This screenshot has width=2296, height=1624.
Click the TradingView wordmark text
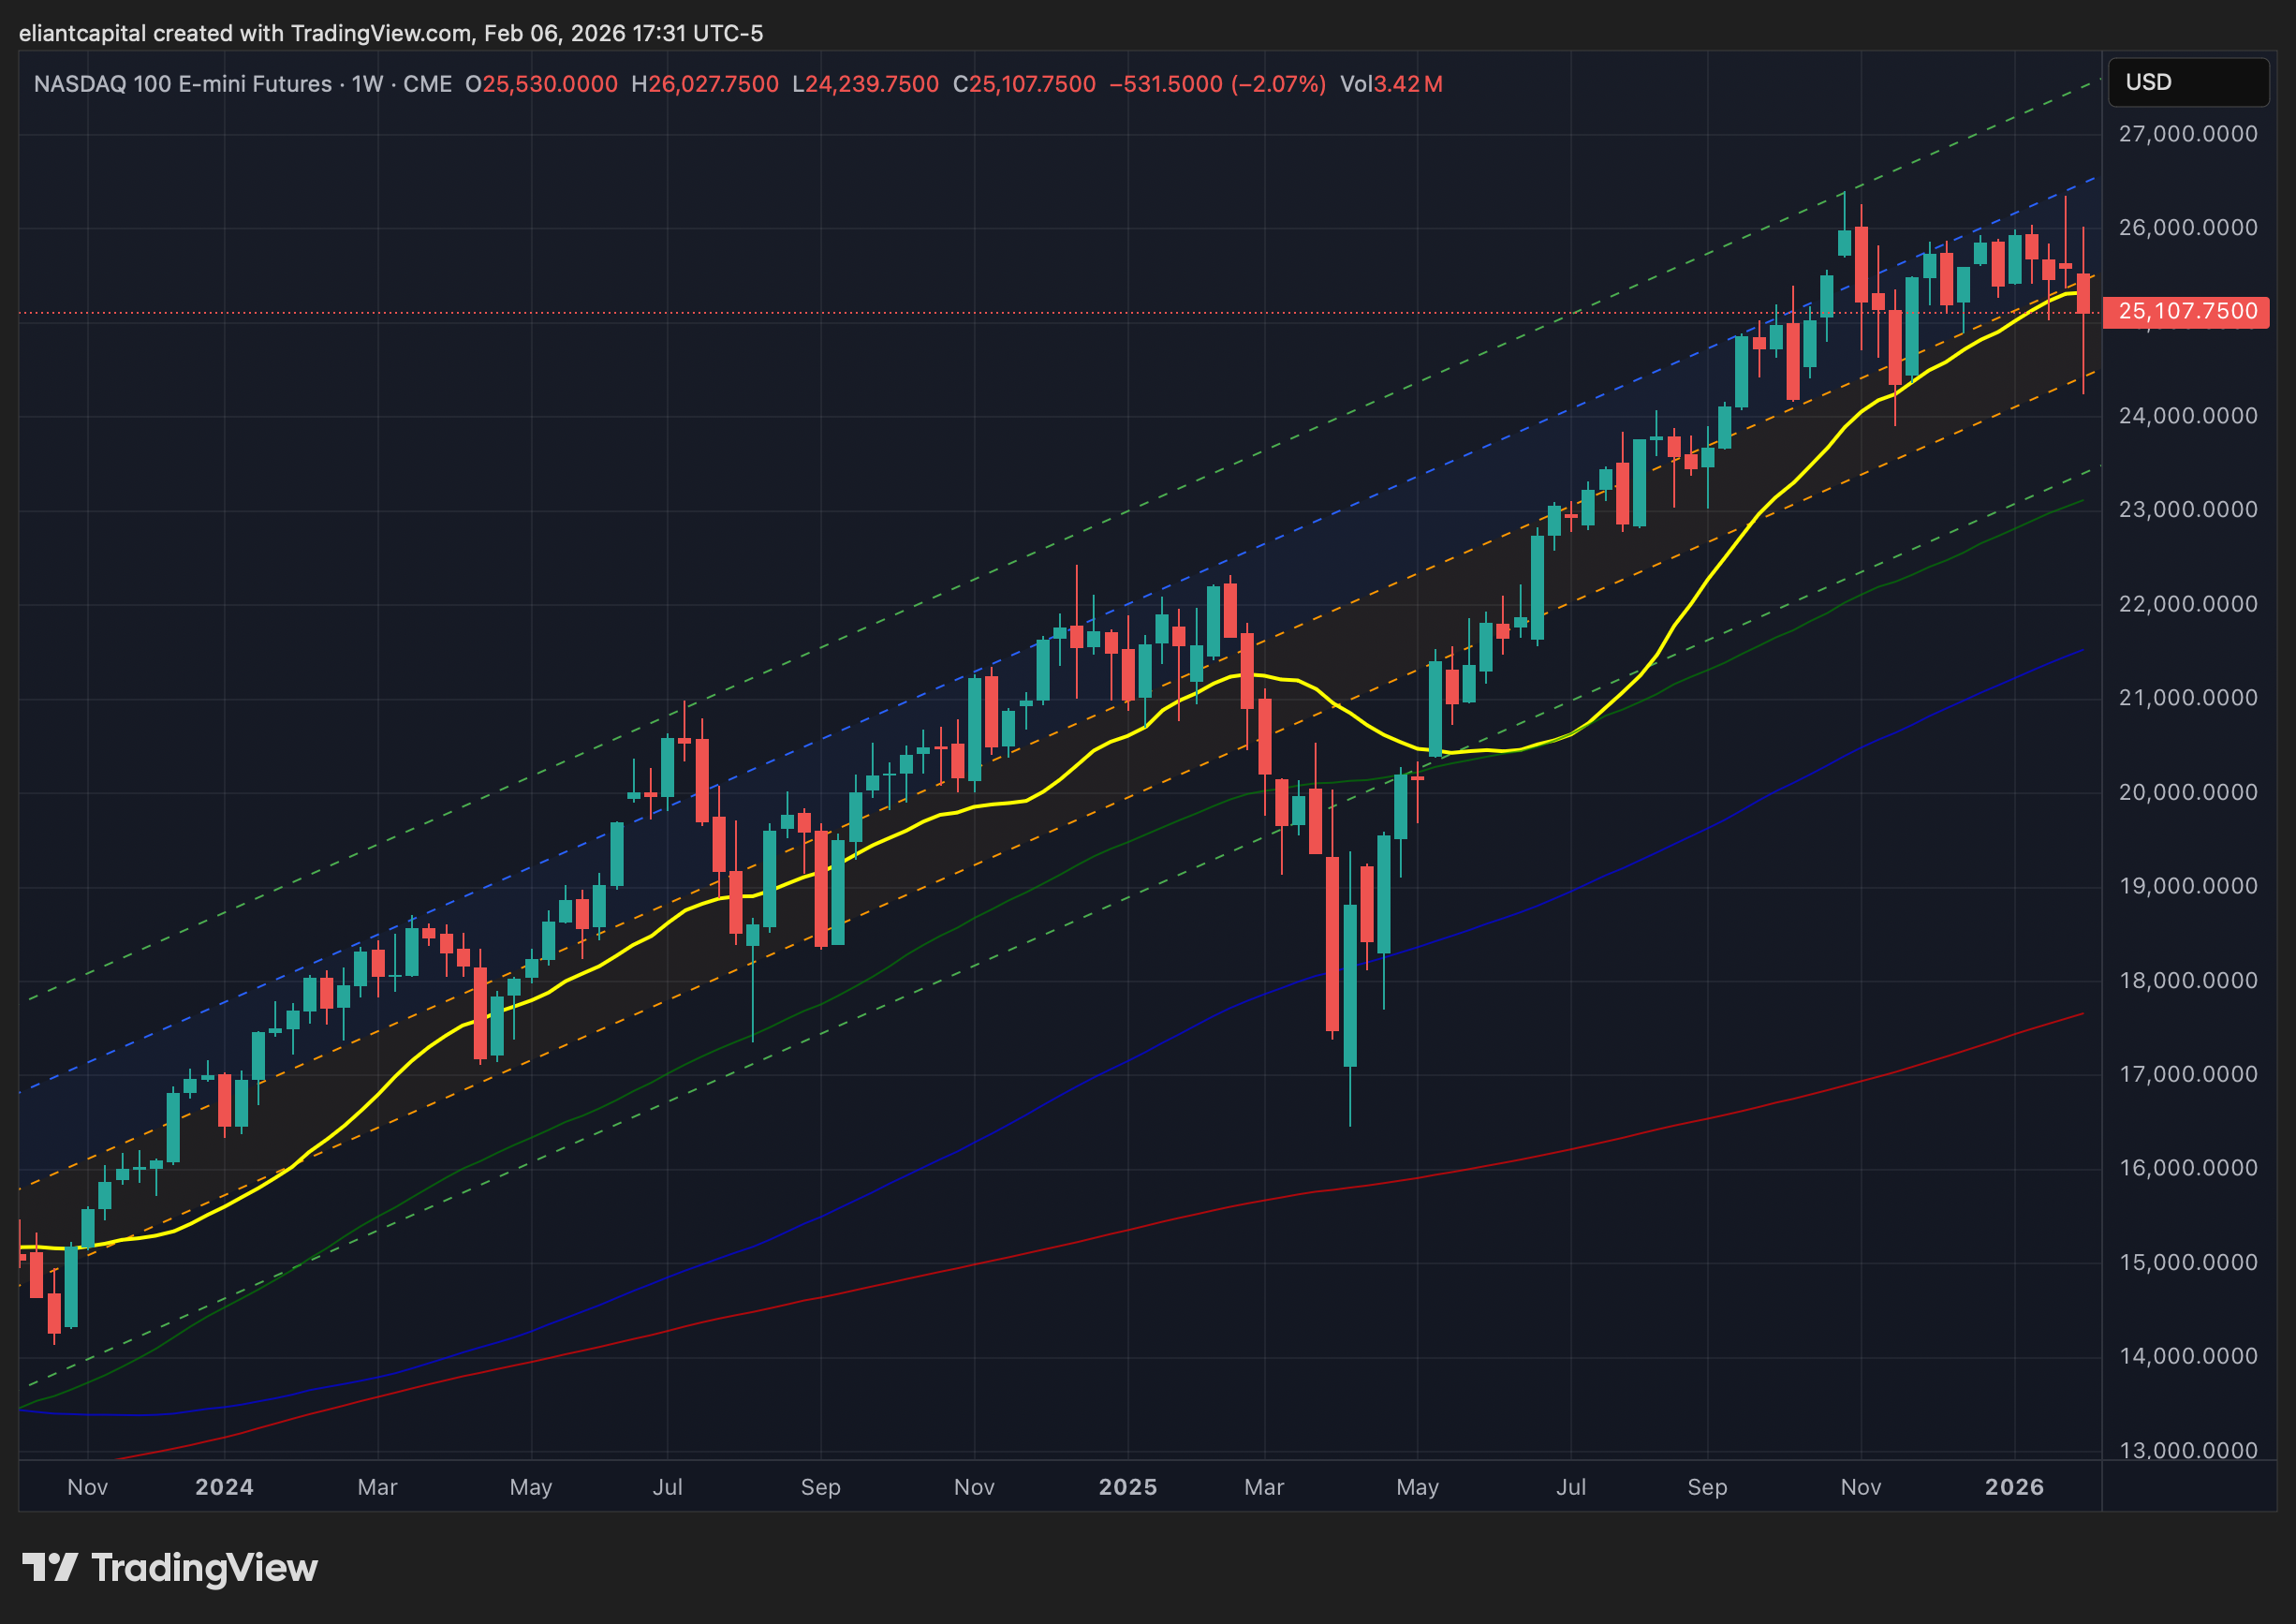[204, 1567]
